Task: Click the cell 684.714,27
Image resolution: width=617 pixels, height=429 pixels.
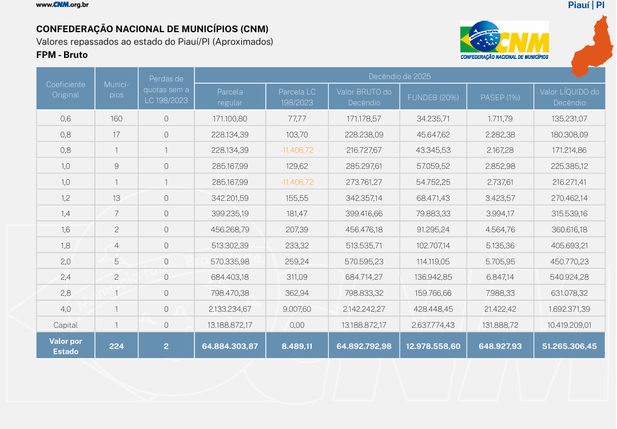Action: [364, 277]
